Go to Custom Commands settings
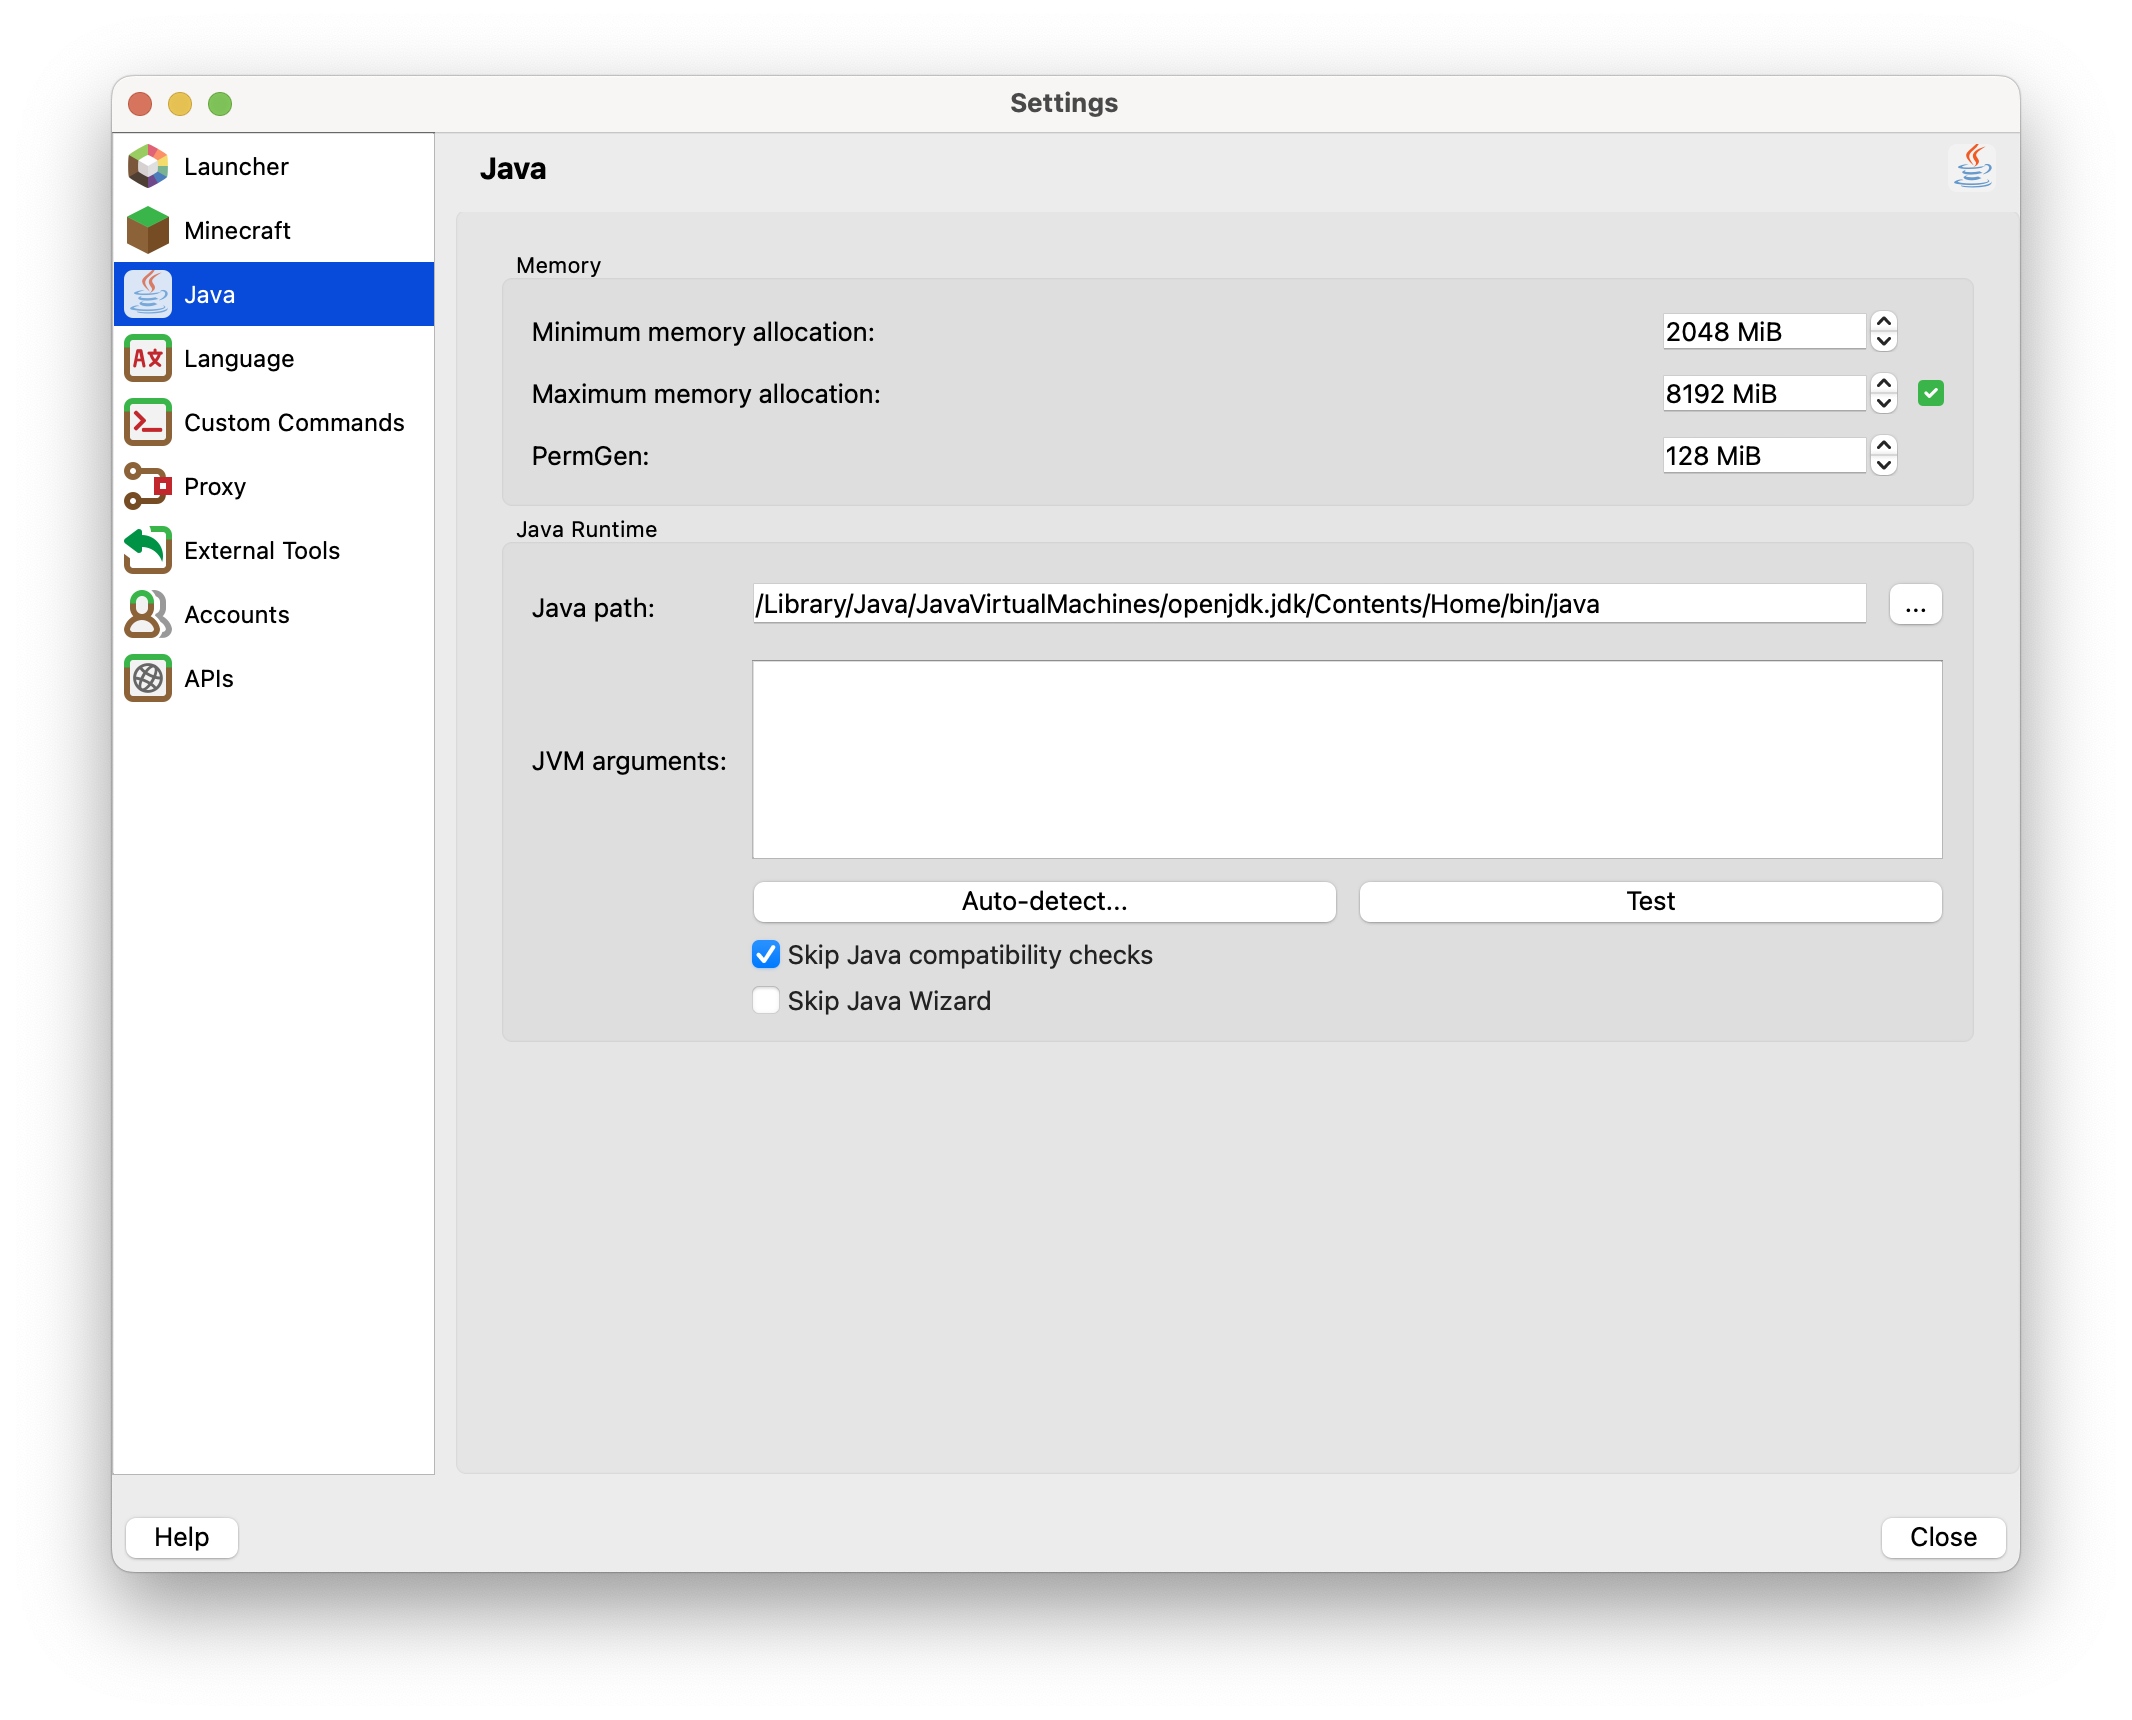Screen dimensions: 2132x1720 [x=274, y=422]
